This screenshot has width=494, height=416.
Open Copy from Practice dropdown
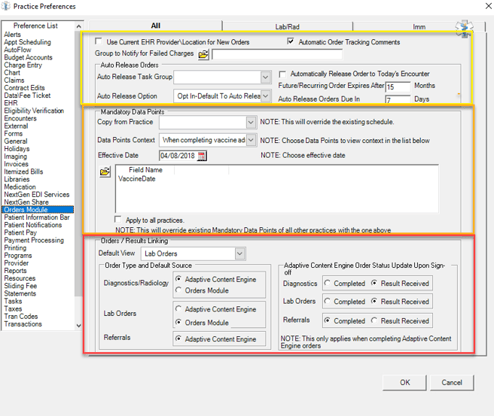pyautogui.click(x=251, y=122)
